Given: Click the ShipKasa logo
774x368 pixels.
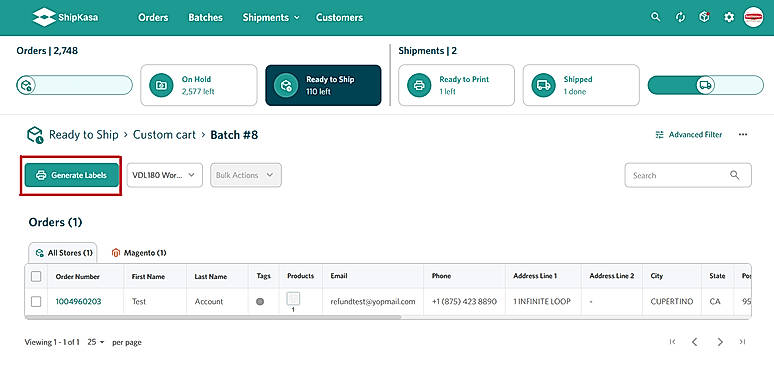Looking at the screenshot, I should coord(66,17).
